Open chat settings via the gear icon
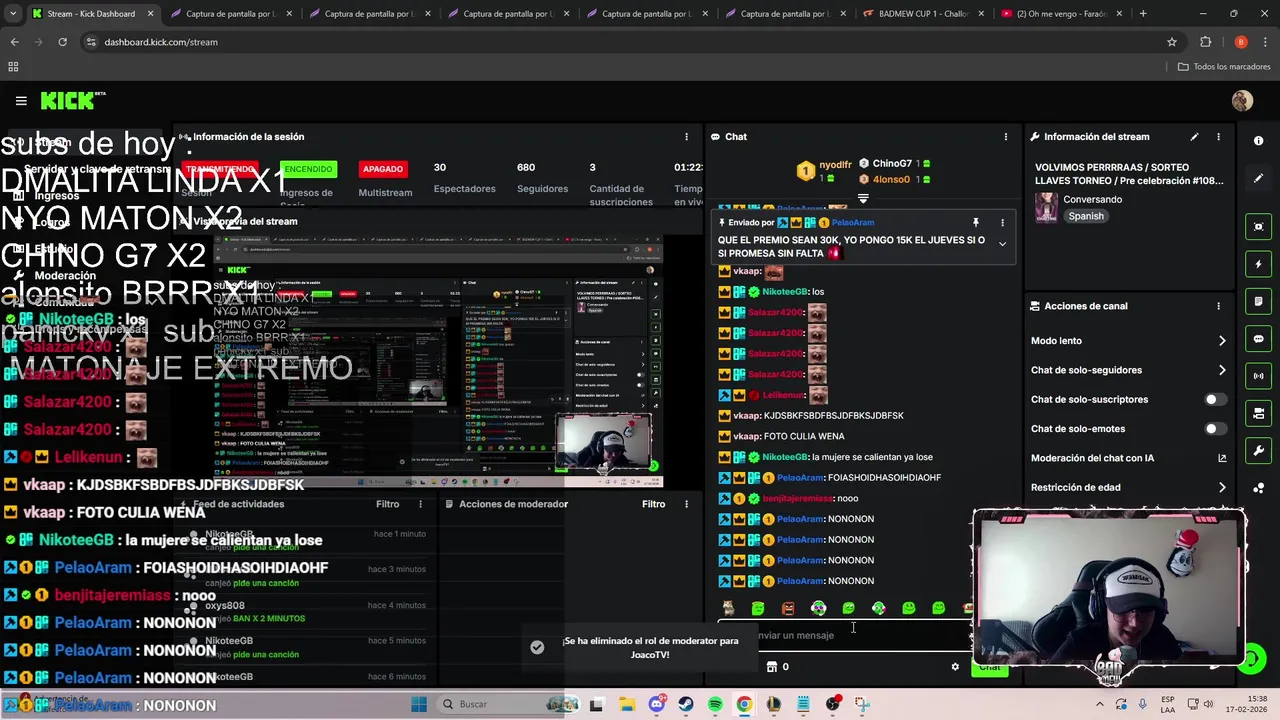 [x=955, y=667]
